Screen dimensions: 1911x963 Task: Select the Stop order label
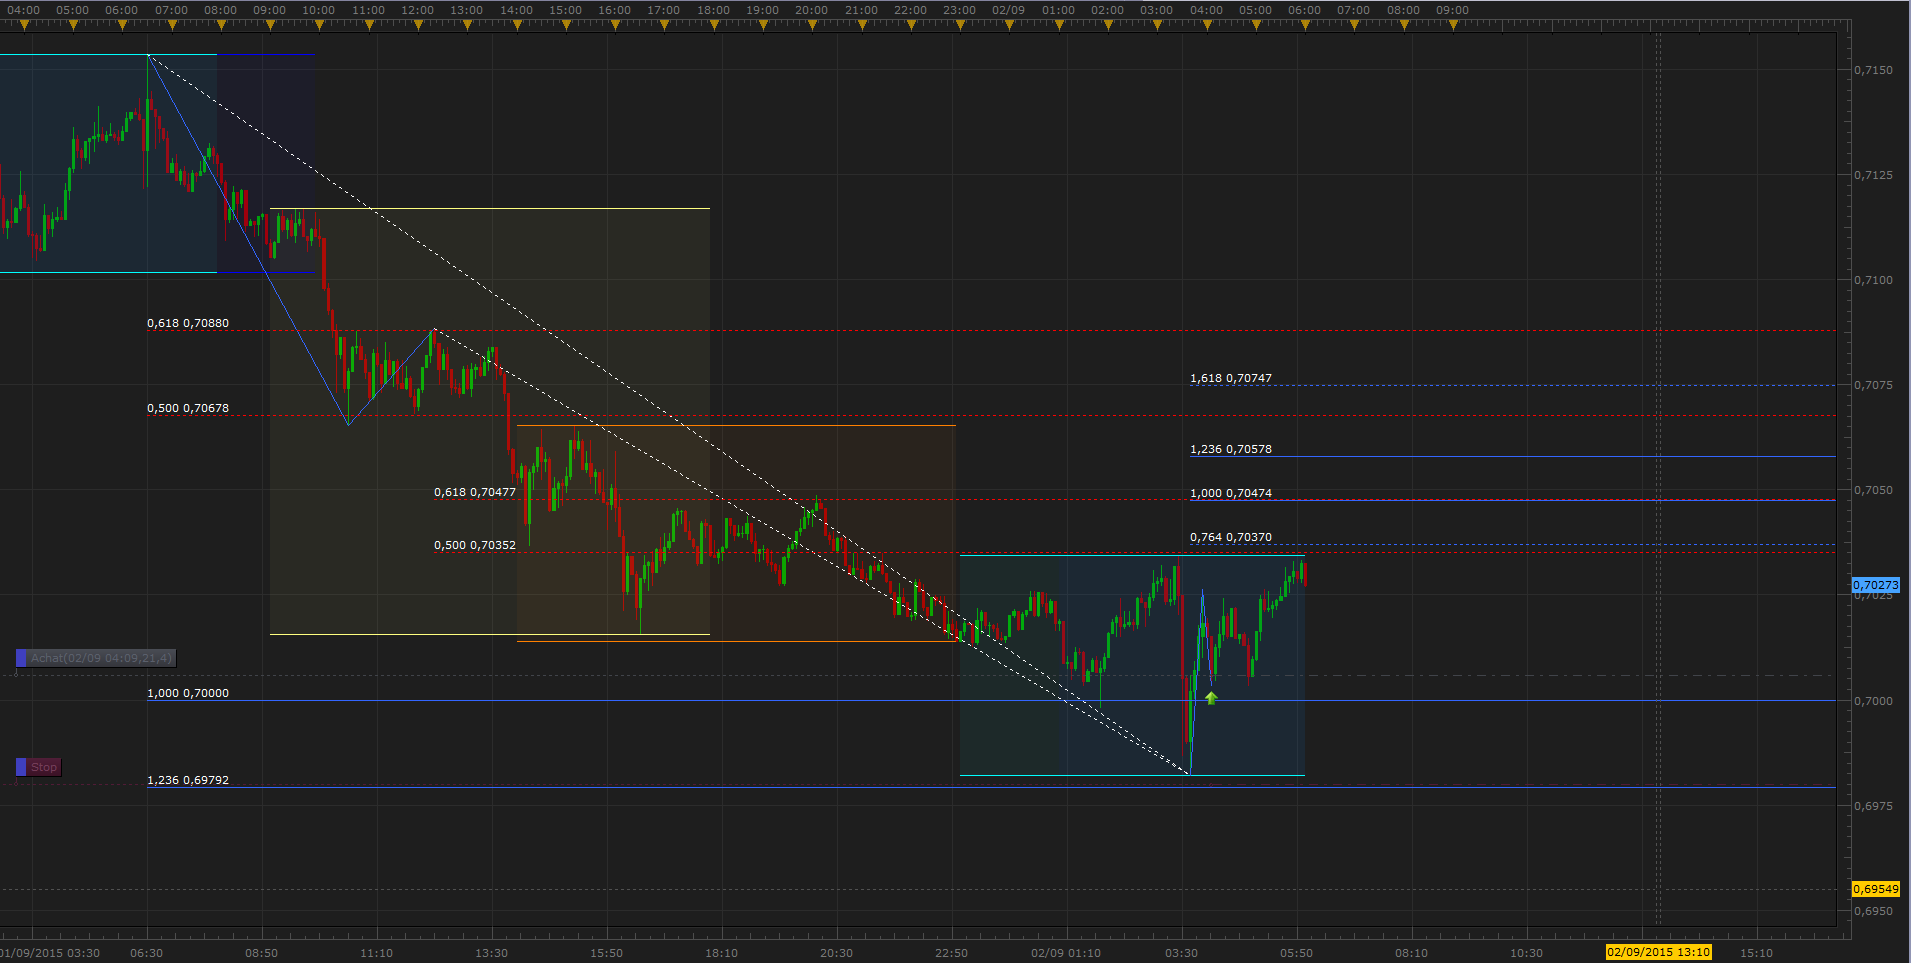click(x=44, y=767)
